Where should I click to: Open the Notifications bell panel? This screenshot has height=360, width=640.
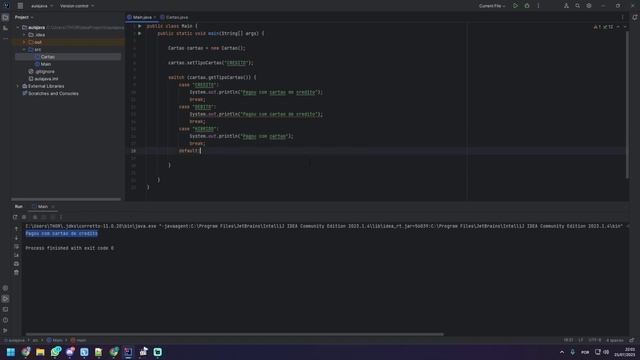coord(635,18)
